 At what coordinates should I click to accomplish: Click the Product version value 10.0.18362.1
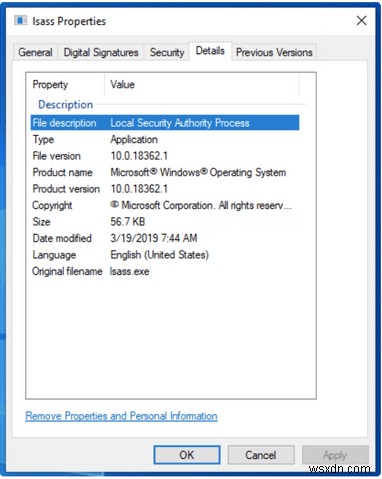tap(139, 189)
